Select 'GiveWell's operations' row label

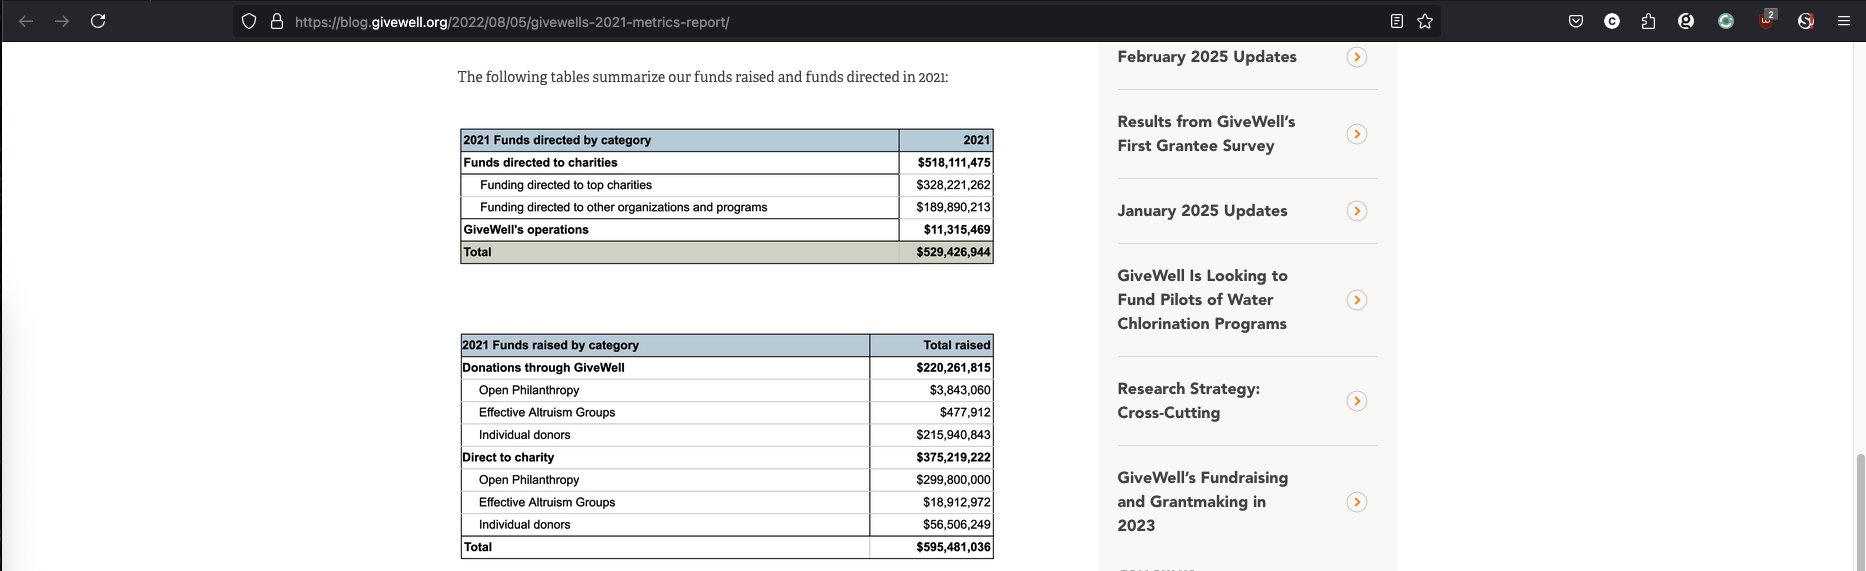526,230
